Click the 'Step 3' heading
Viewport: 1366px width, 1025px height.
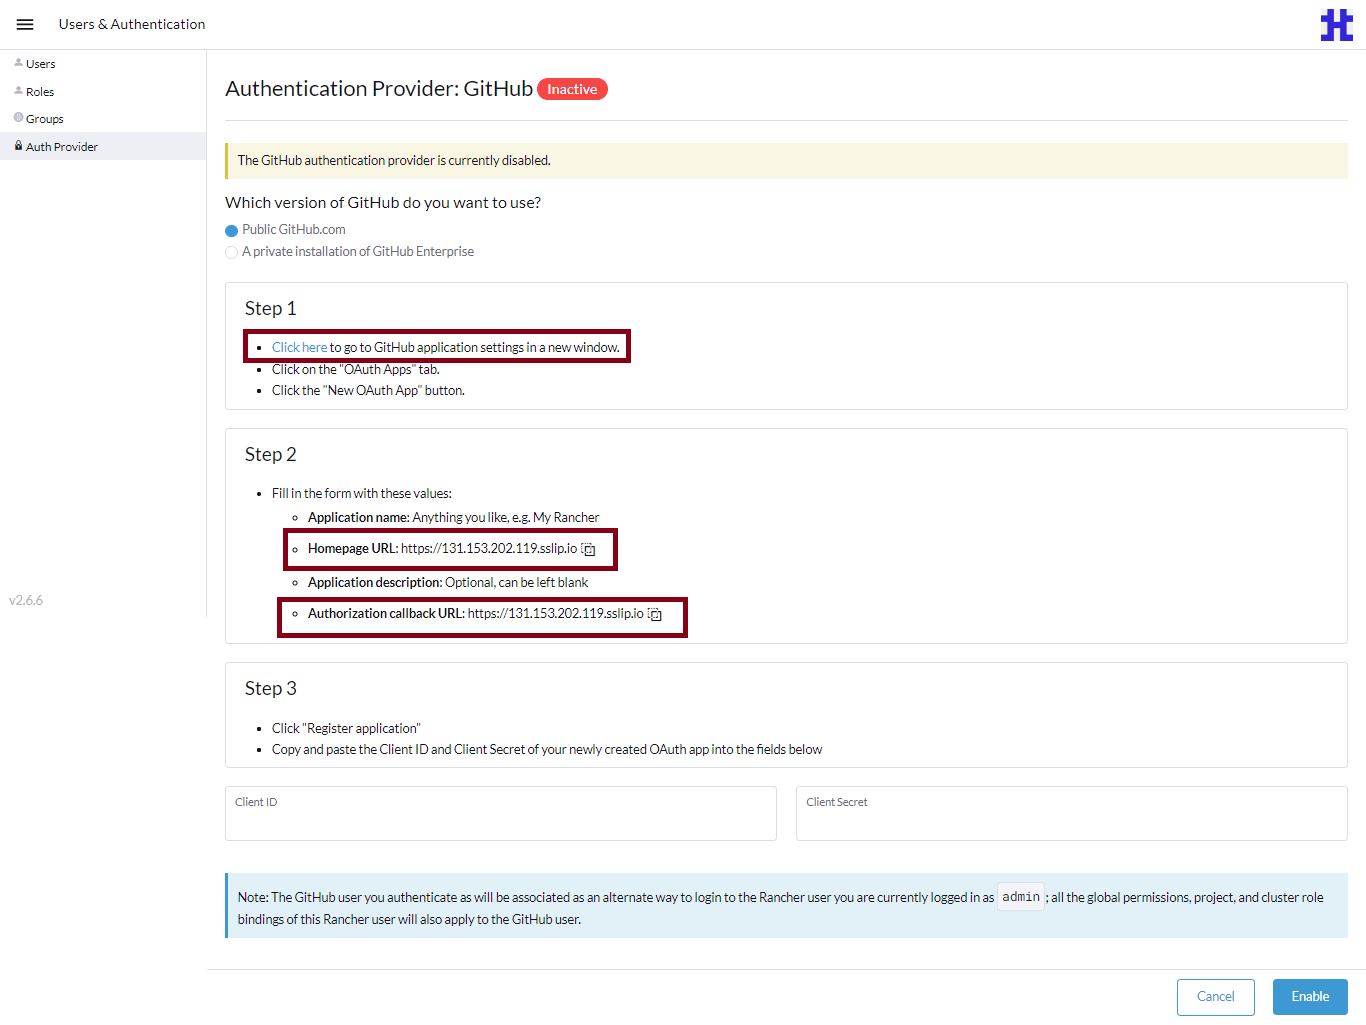pos(270,689)
